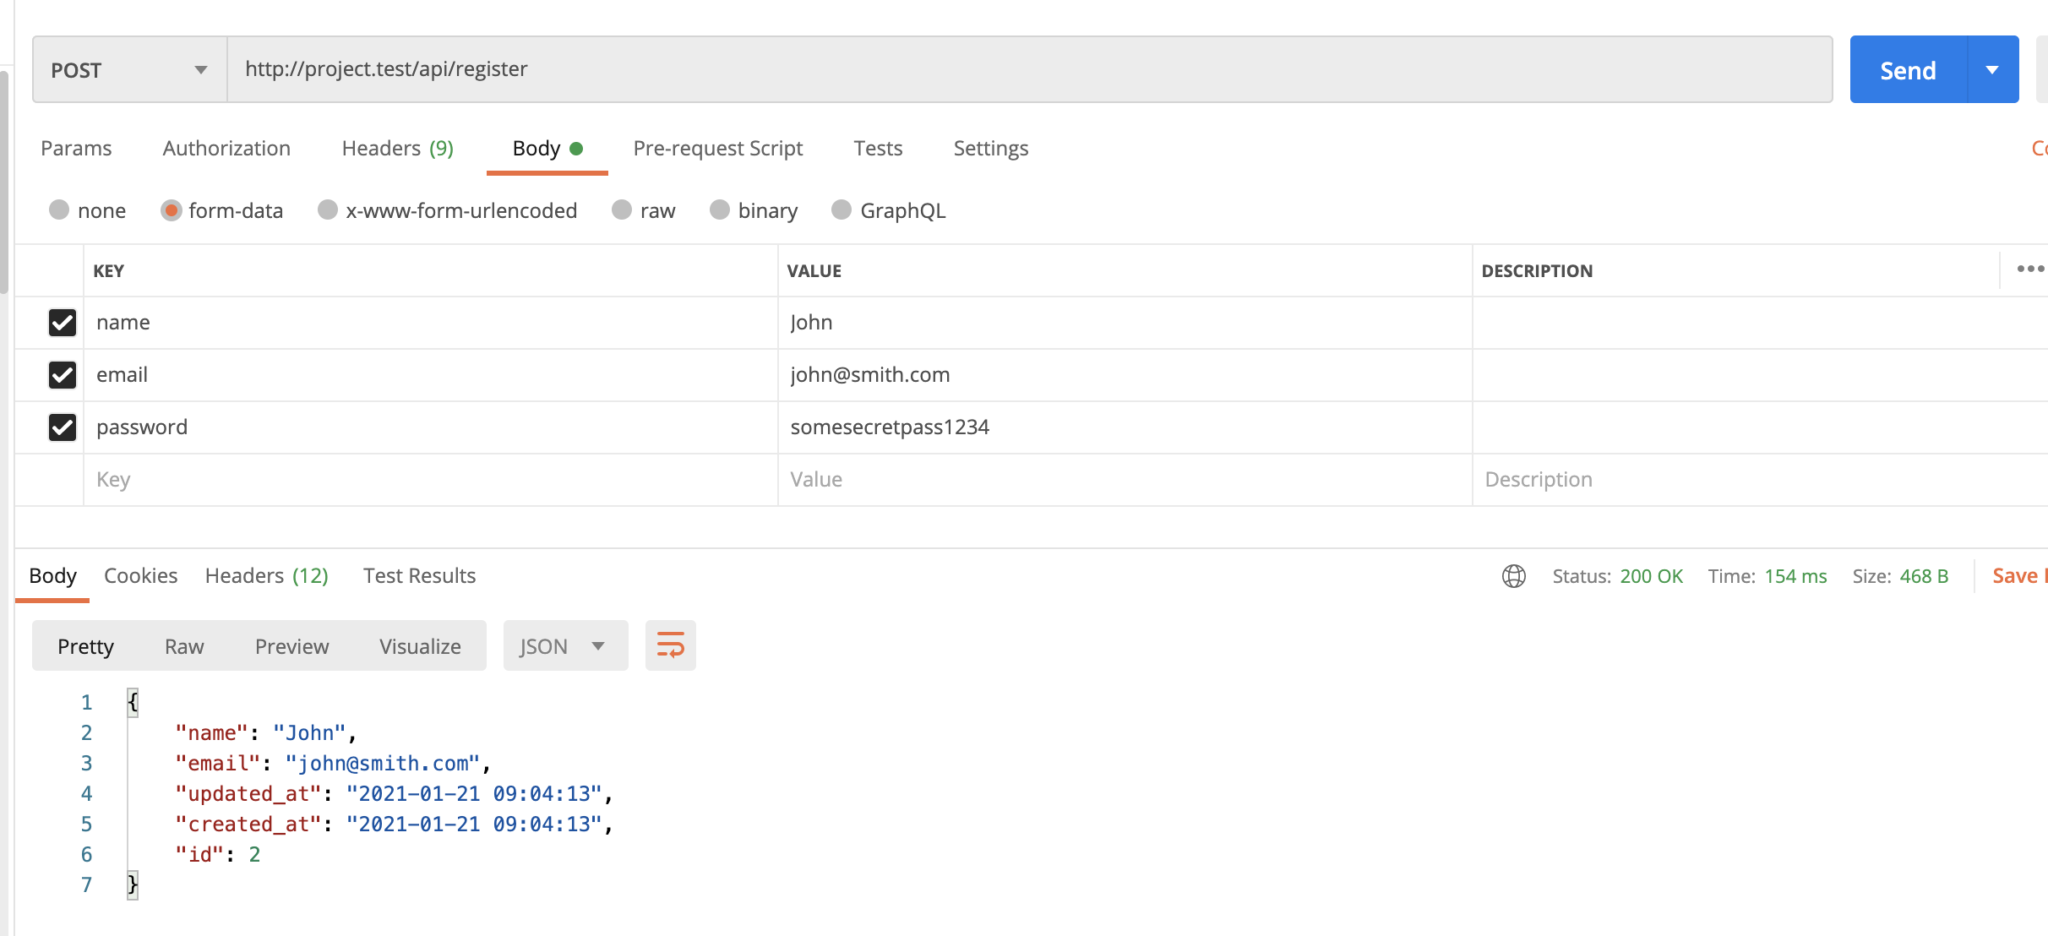The width and height of the screenshot is (2048, 936).
Task: Open the JSON response format dropdown
Action: 565,645
